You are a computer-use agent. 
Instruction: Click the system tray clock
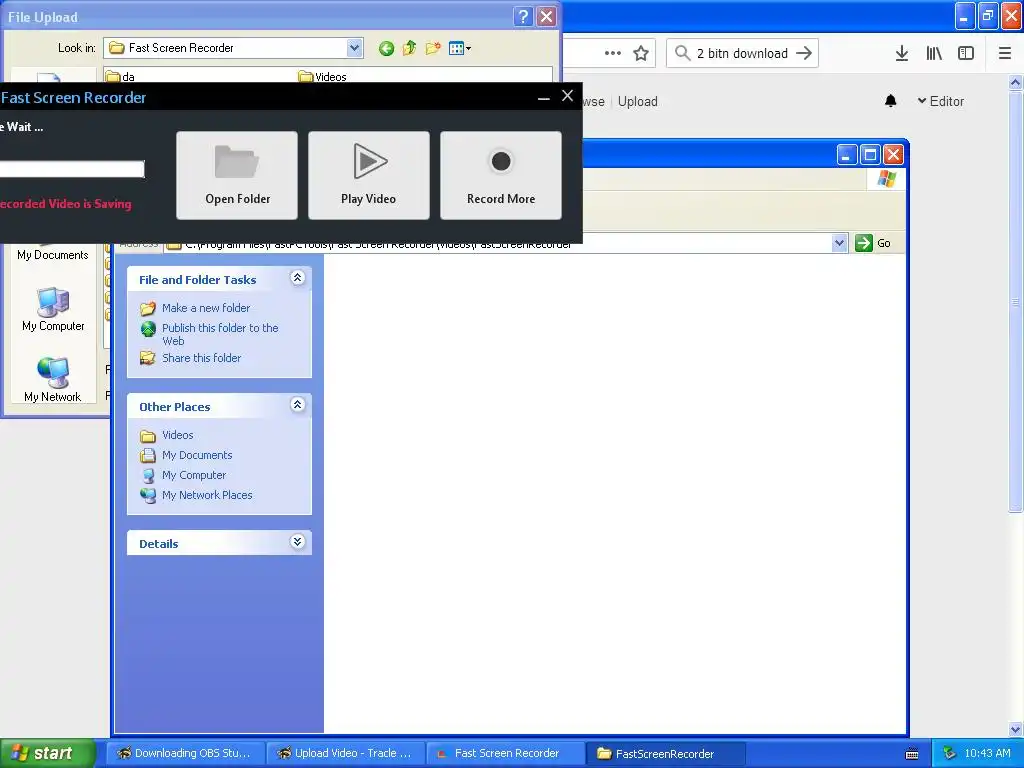(987, 754)
